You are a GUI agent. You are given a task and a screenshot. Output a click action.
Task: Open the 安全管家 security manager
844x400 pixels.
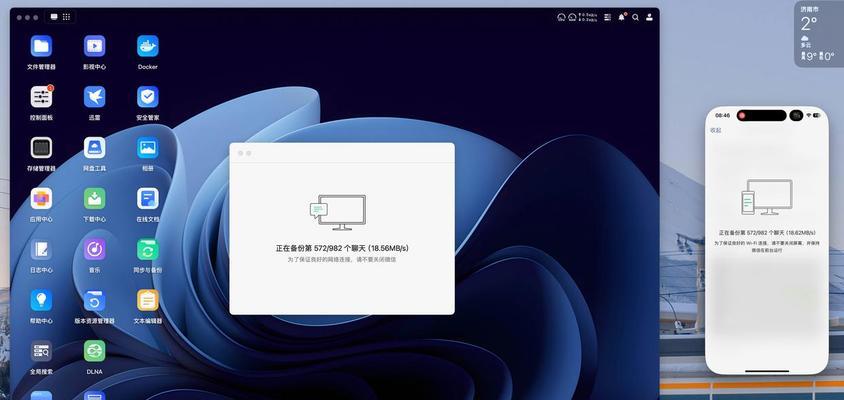point(147,97)
